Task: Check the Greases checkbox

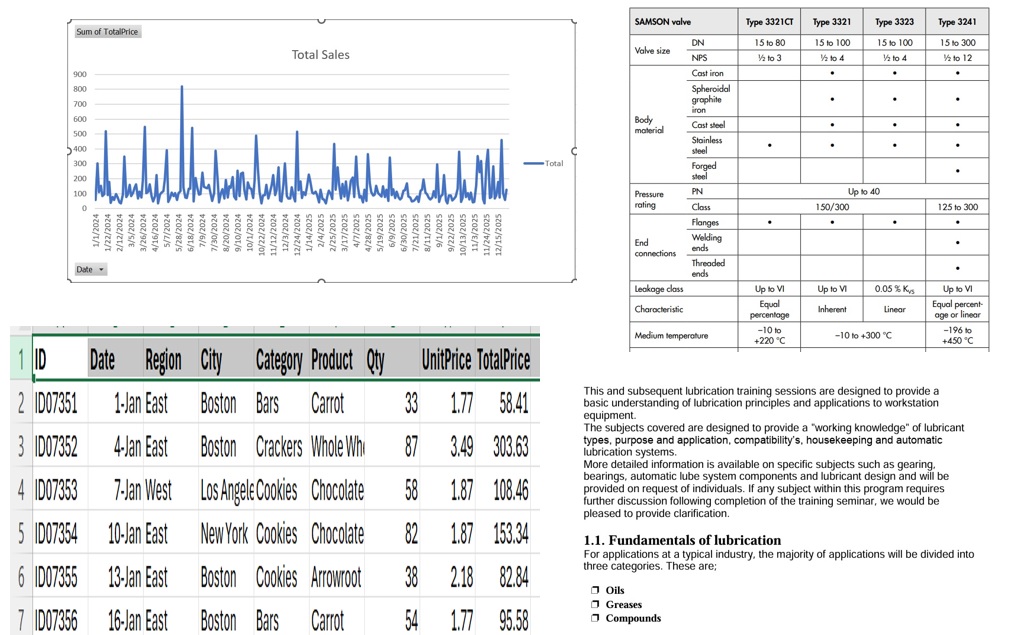Action: pos(594,604)
